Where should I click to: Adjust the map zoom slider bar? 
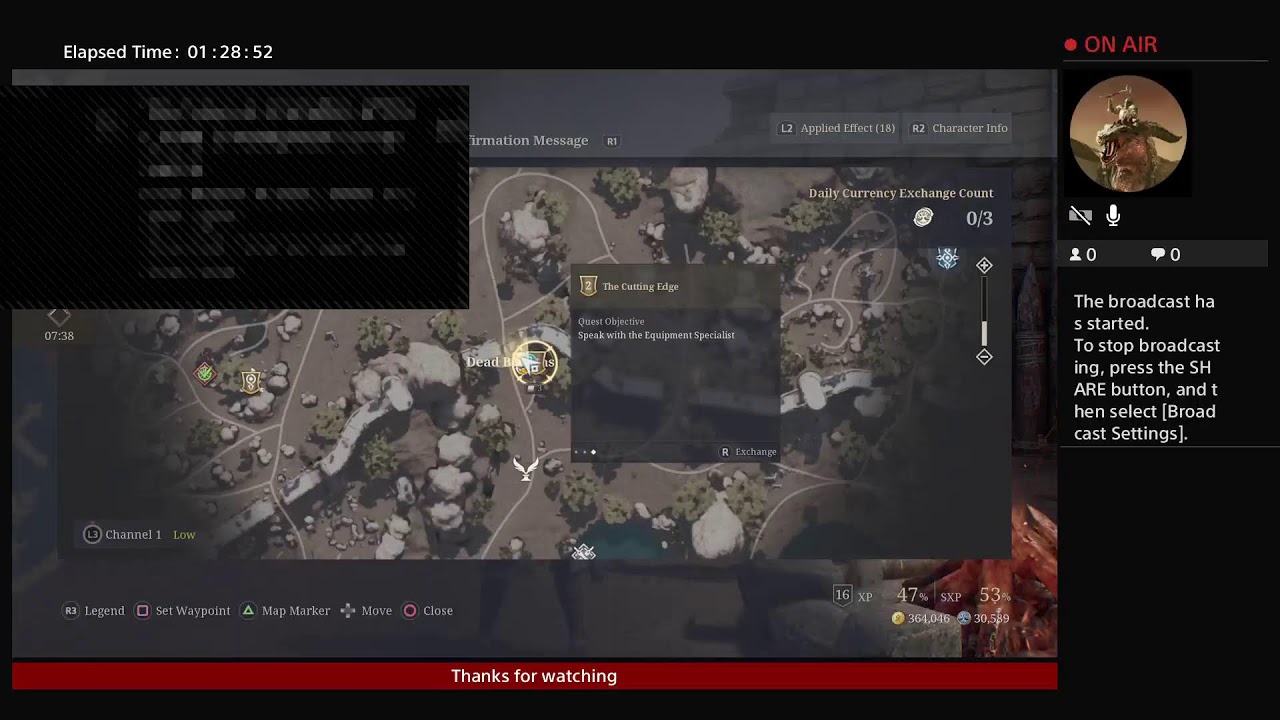tap(984, 311)
